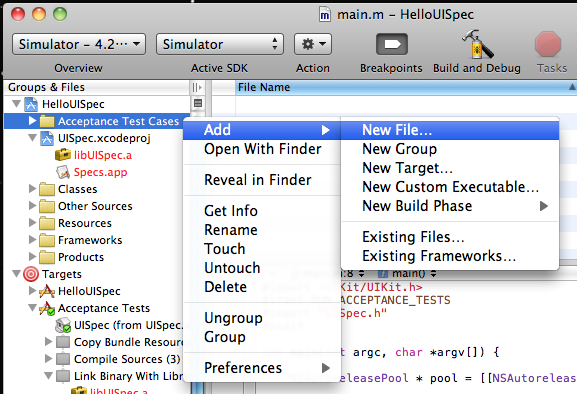This screenshot has height=394, width=577.
Task: Click the Products folder icon
Action: pyautogui.click(x=47, y=257)
